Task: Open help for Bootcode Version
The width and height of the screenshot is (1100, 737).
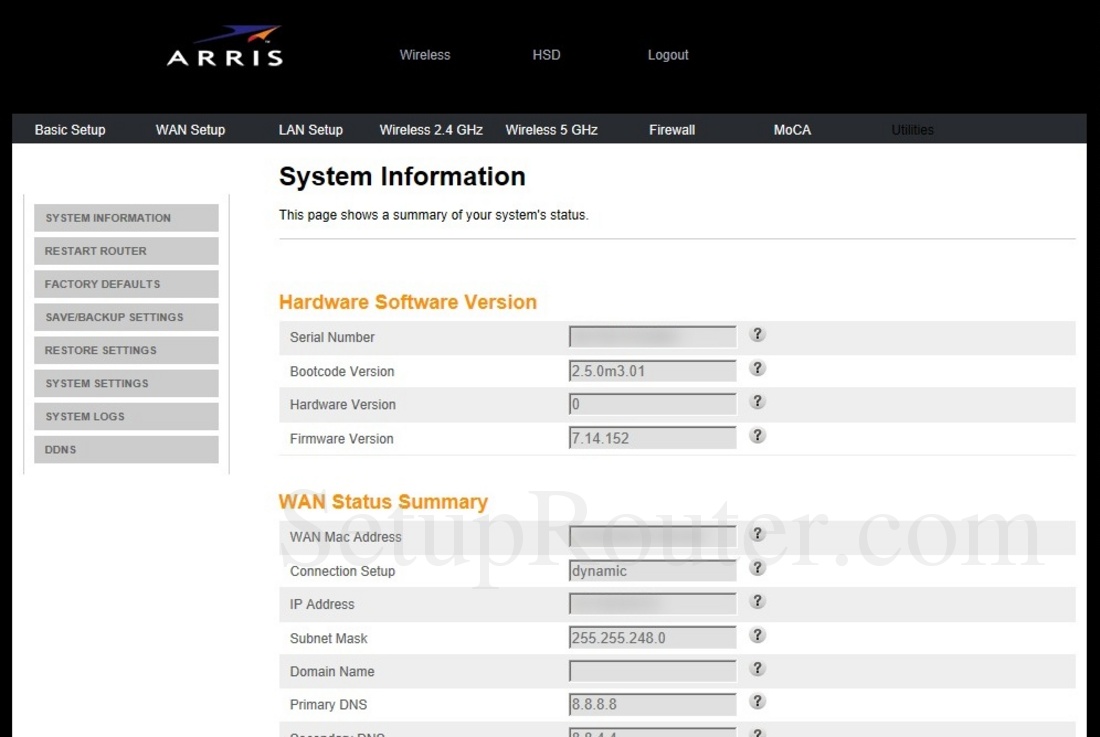Action: click(x=757, y=368)
